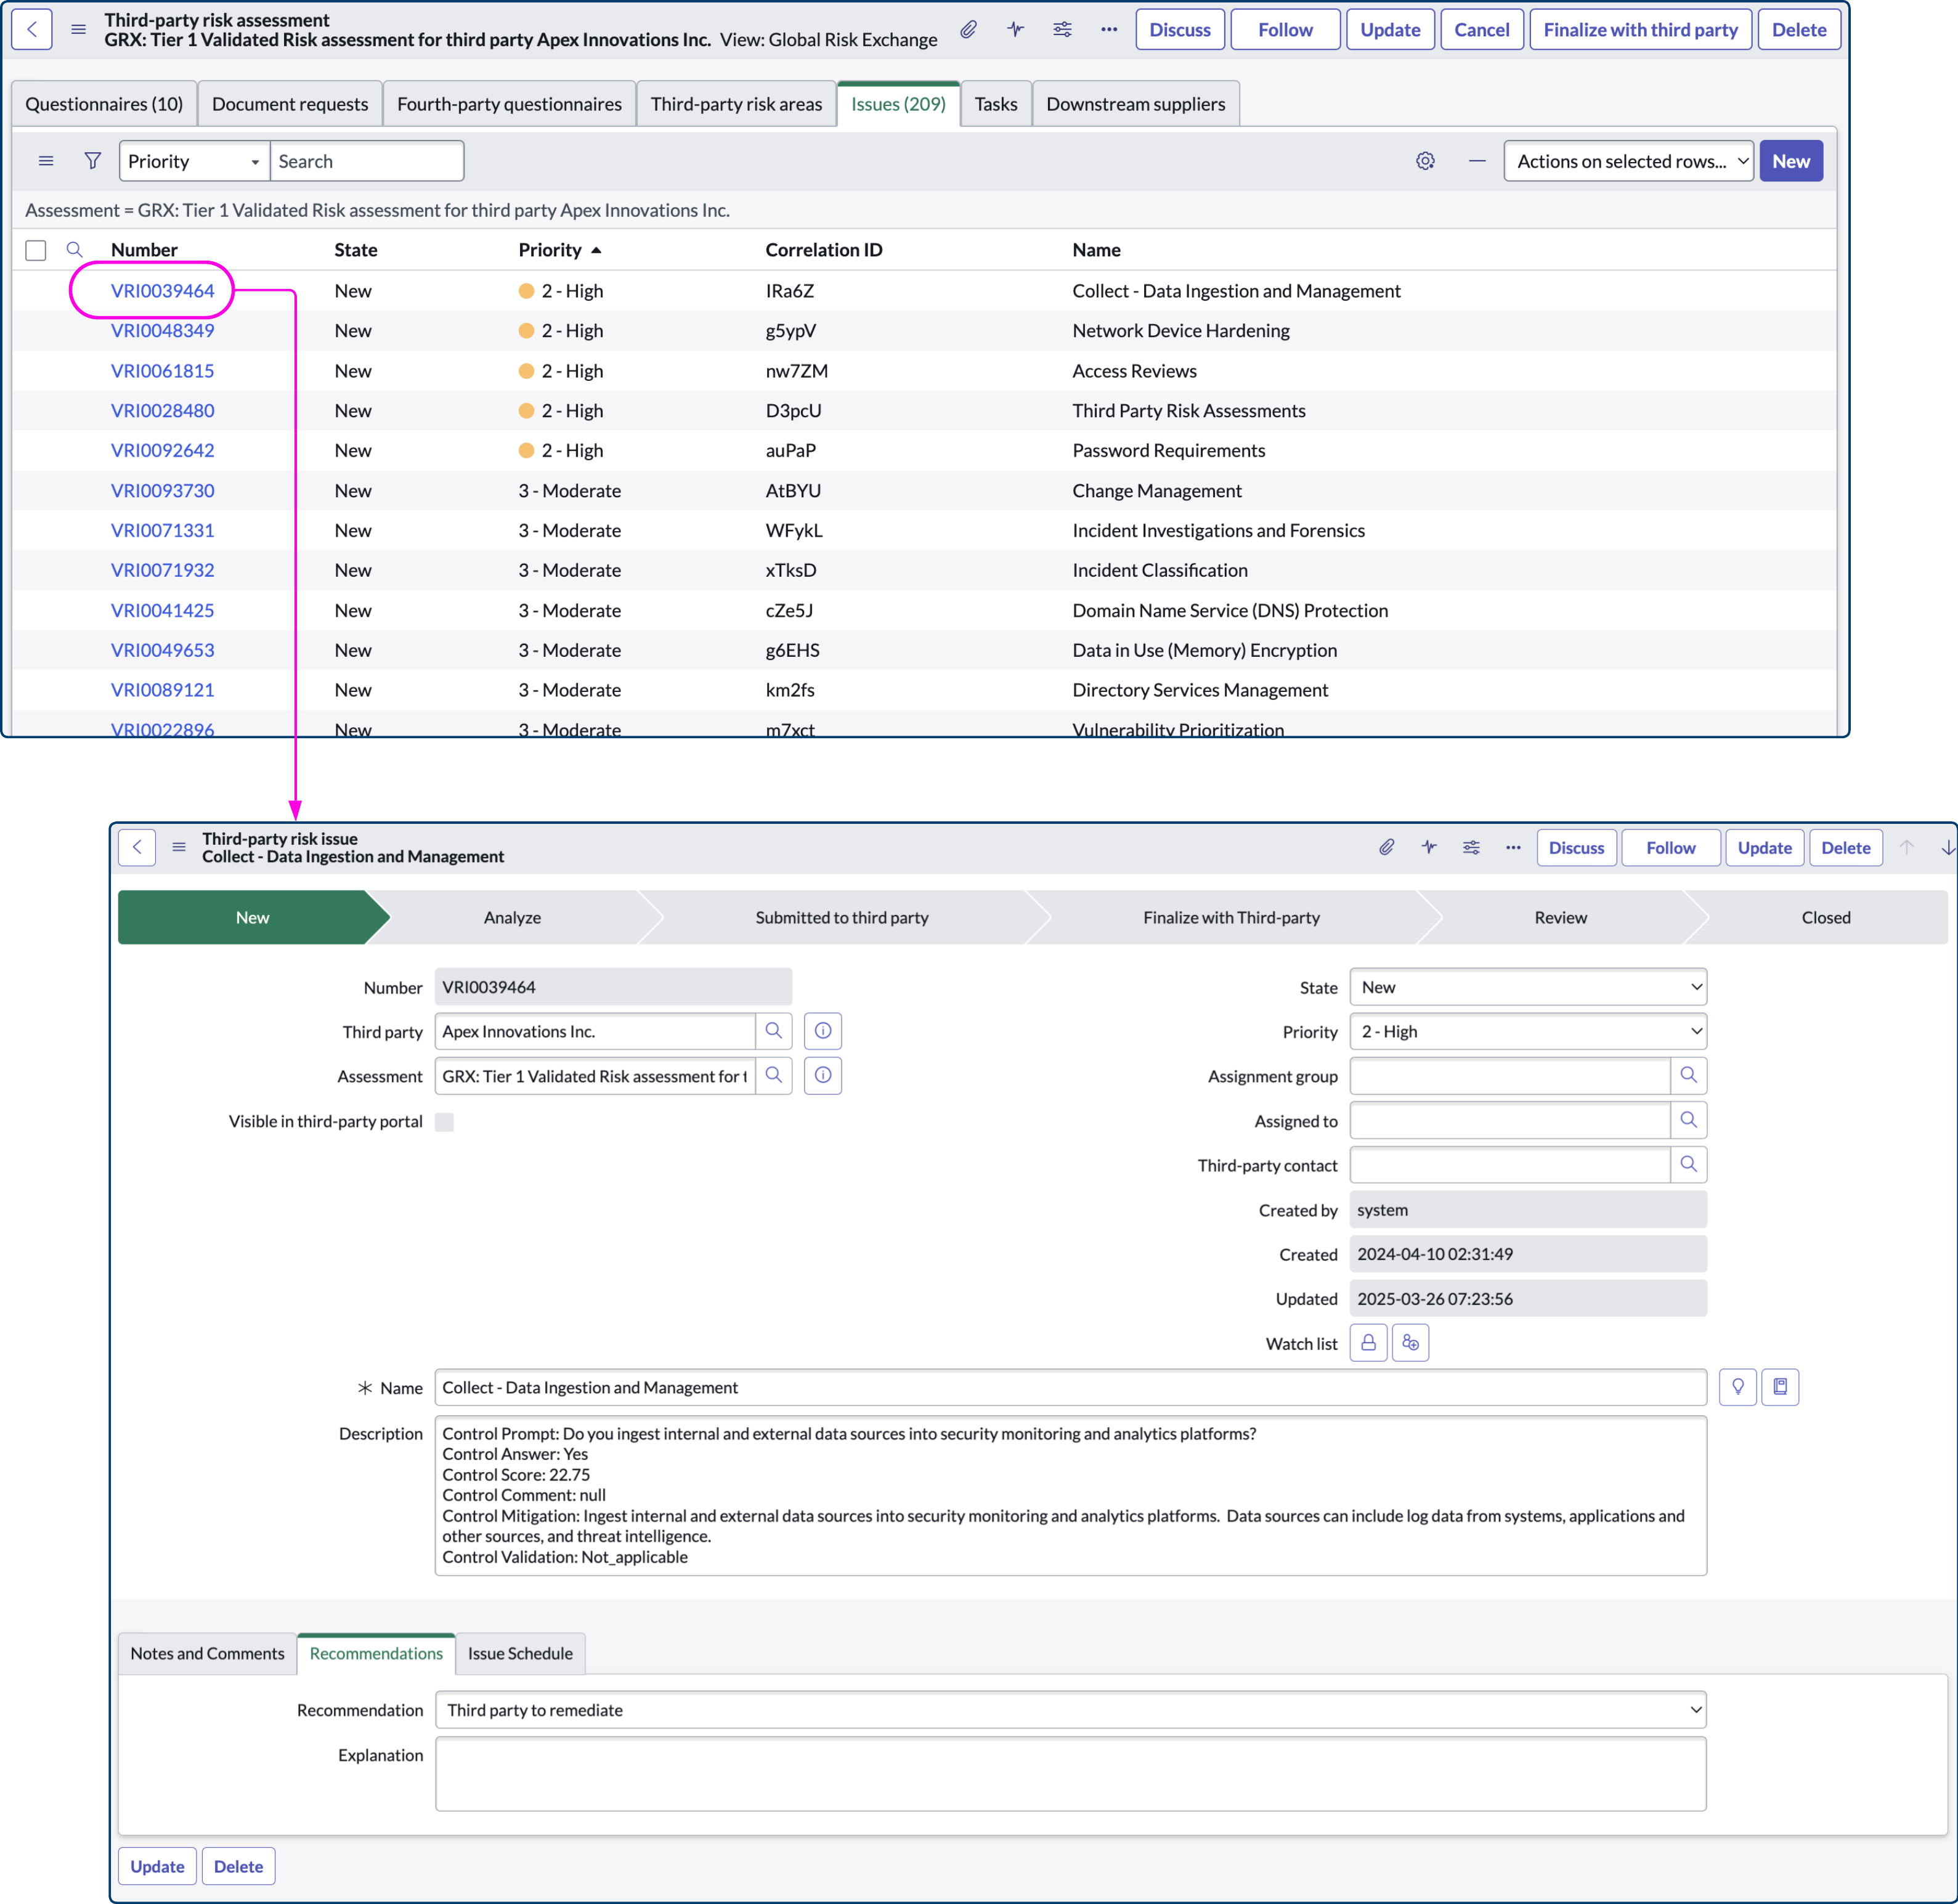
Task: Open activity stream icon in assessment header
Action: [x=1015, y=29]
